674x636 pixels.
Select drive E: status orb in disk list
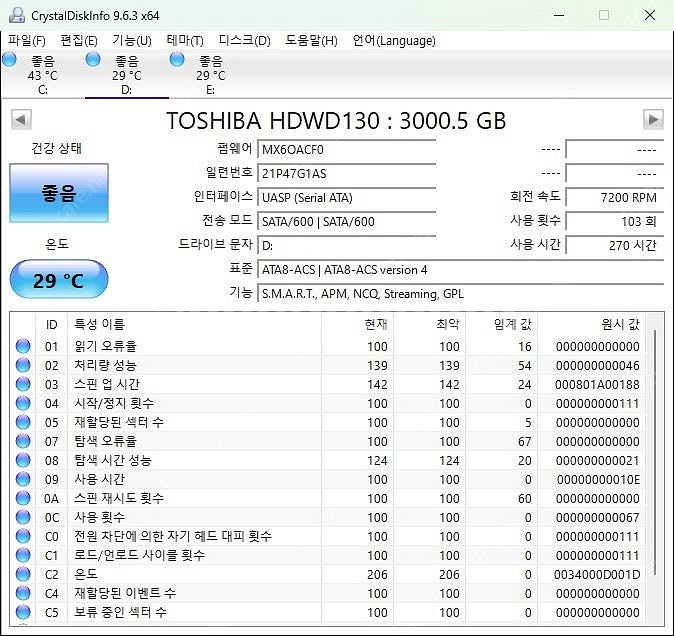[x=177, y=59]
